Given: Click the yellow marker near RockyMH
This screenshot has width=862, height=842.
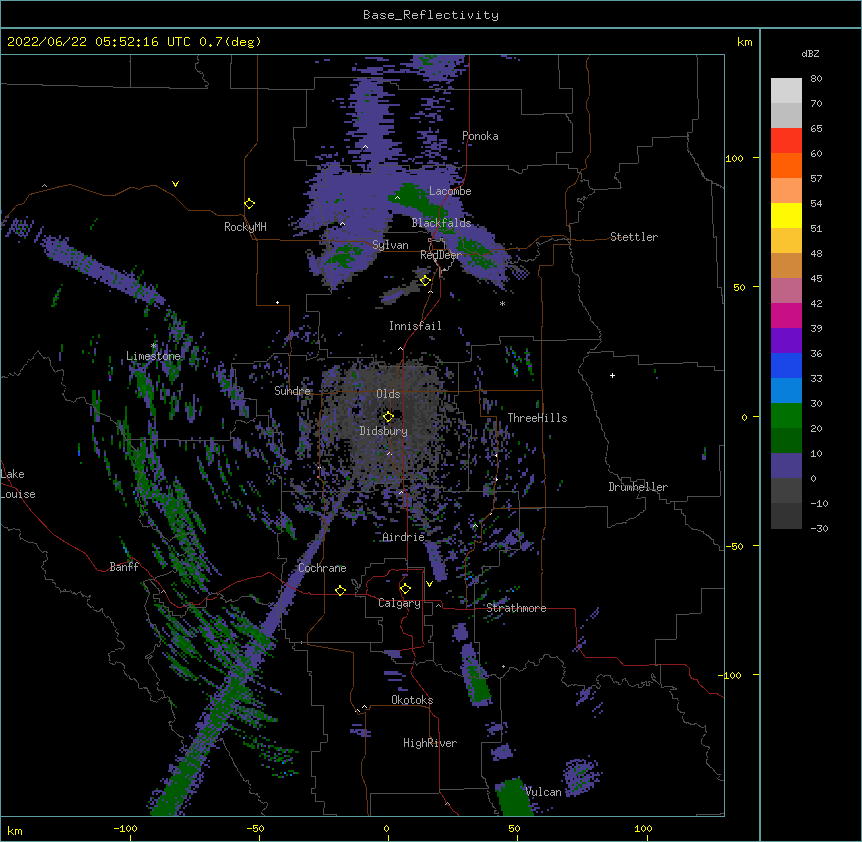Looking at the screenshot, I should [249, 203].
